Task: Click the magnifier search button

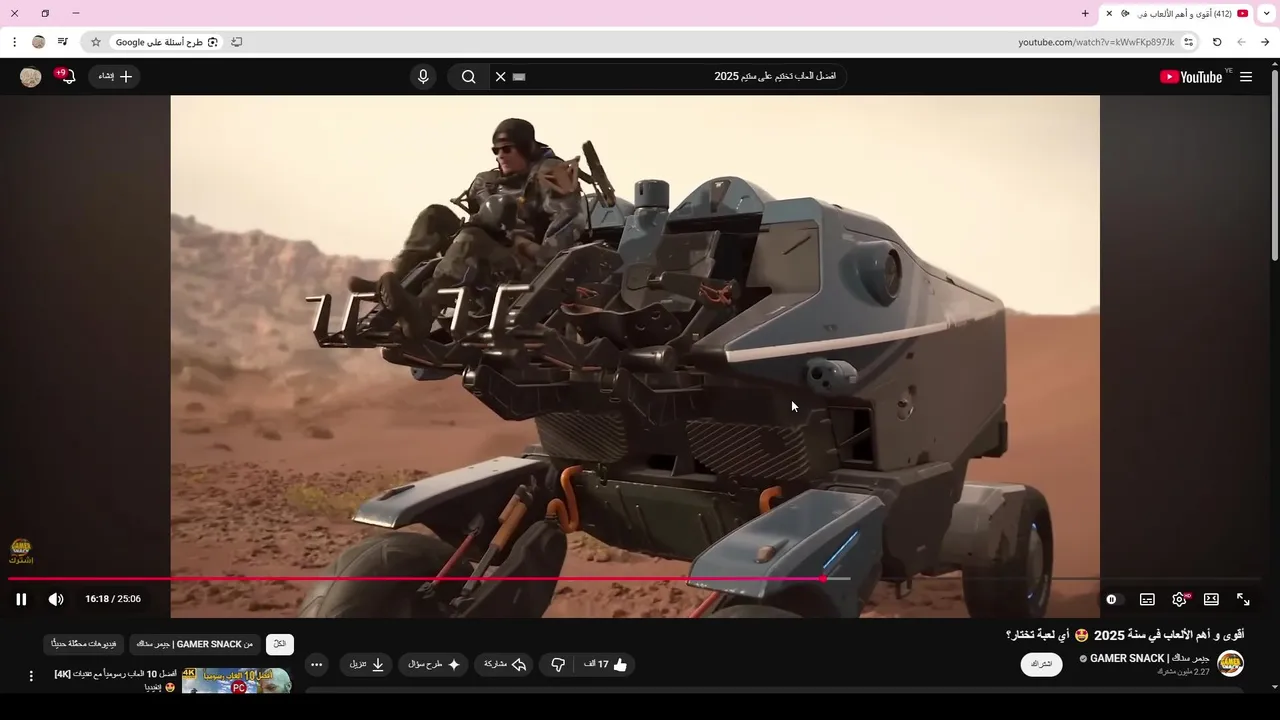Action: 468,77
